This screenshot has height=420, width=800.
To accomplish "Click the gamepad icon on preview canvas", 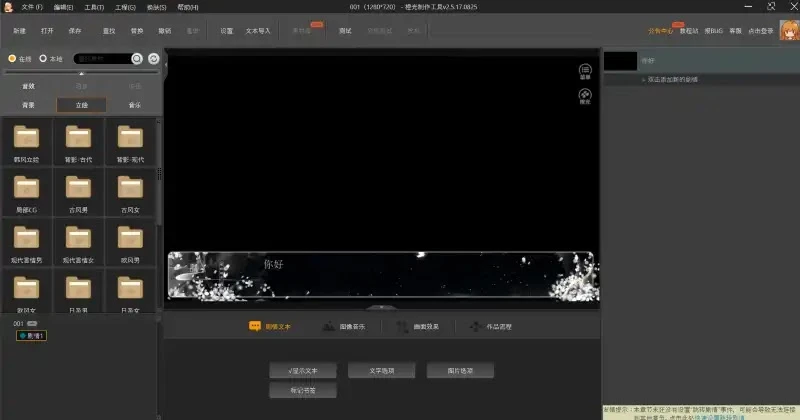I will click(x=585, y=96).
